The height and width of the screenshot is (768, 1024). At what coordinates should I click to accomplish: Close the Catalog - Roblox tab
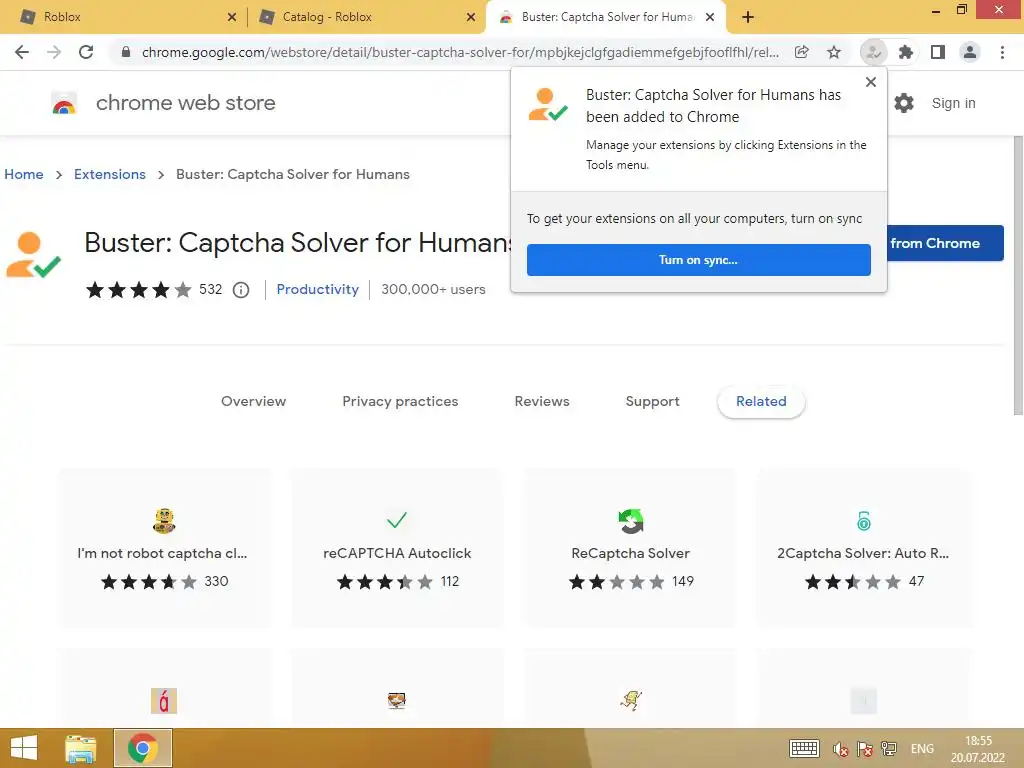tap(471, 17)
